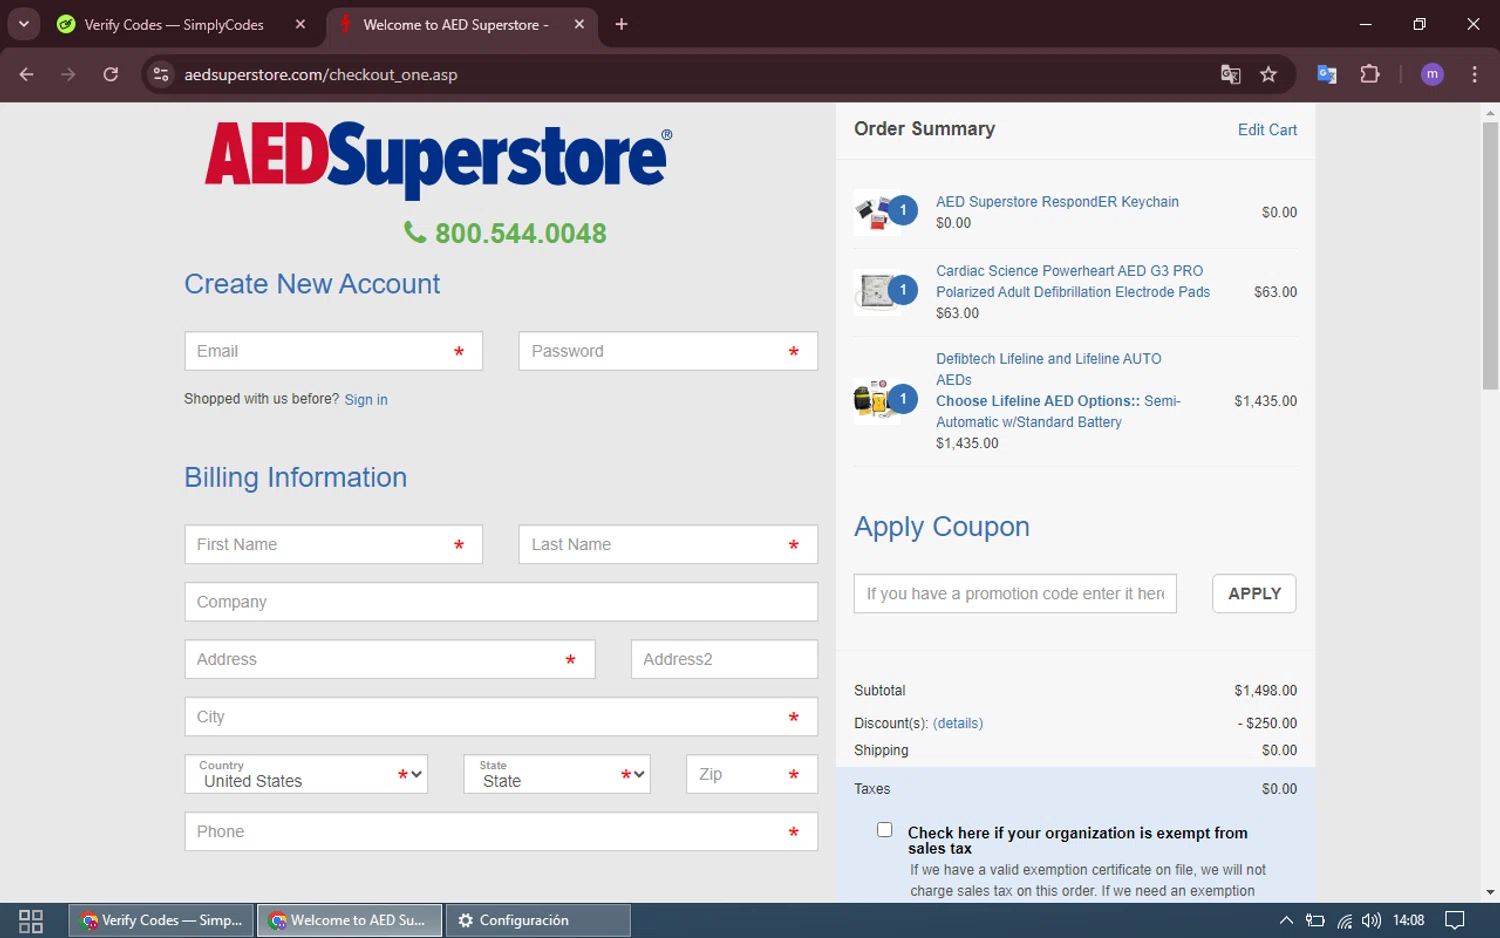Open the Country dropdown
This screenshot has width=1500, height=938.
(306, 774)
